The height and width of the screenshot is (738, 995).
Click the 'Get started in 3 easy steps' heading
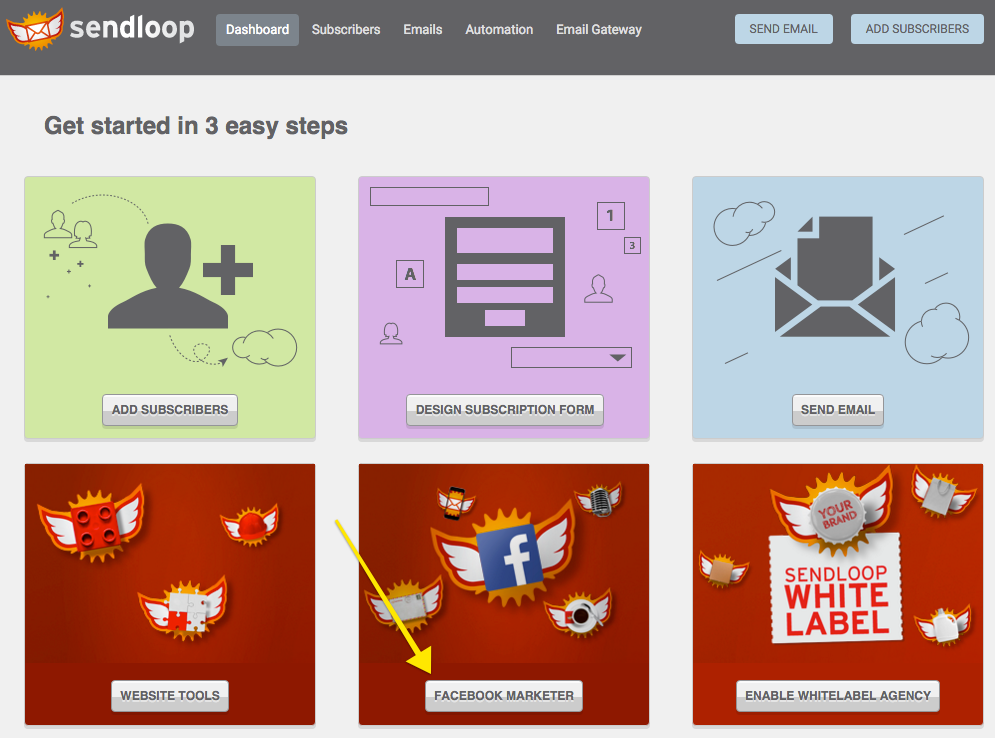(x=196, y=126)
